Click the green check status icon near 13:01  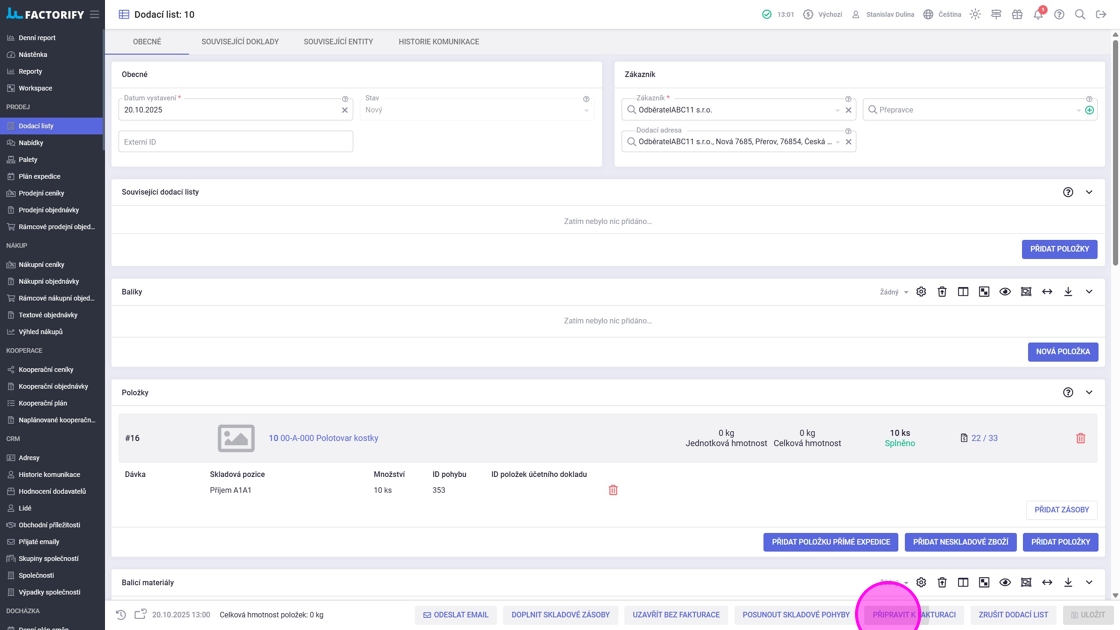tap(766, 14)
